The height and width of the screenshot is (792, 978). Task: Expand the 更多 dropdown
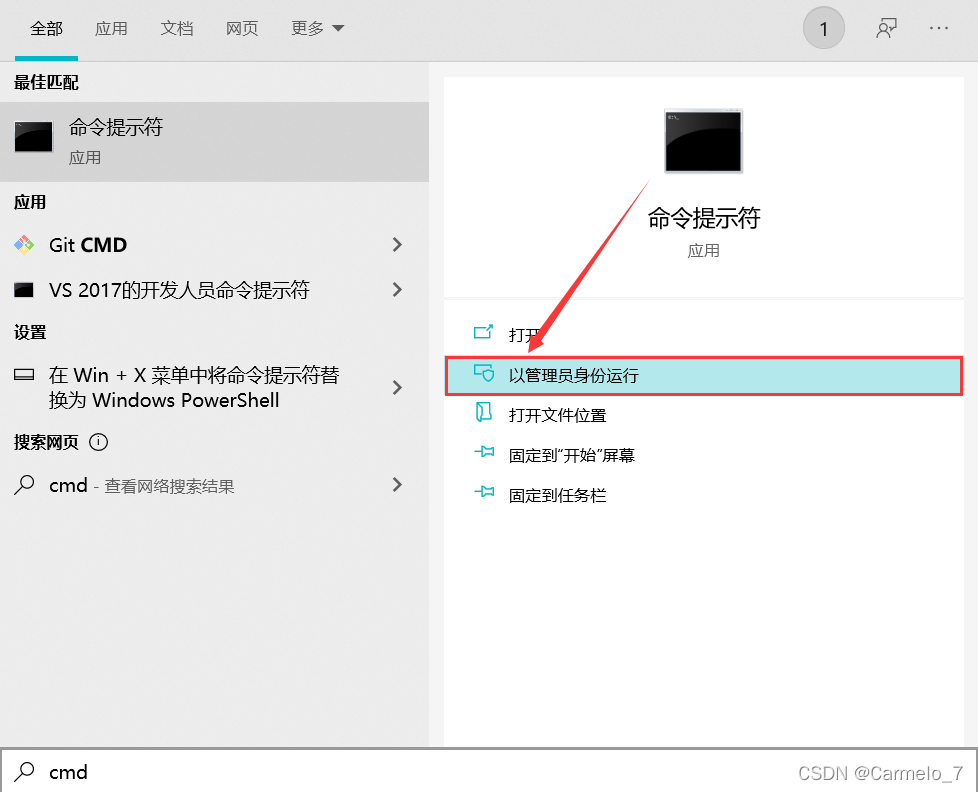click(317, 29)
